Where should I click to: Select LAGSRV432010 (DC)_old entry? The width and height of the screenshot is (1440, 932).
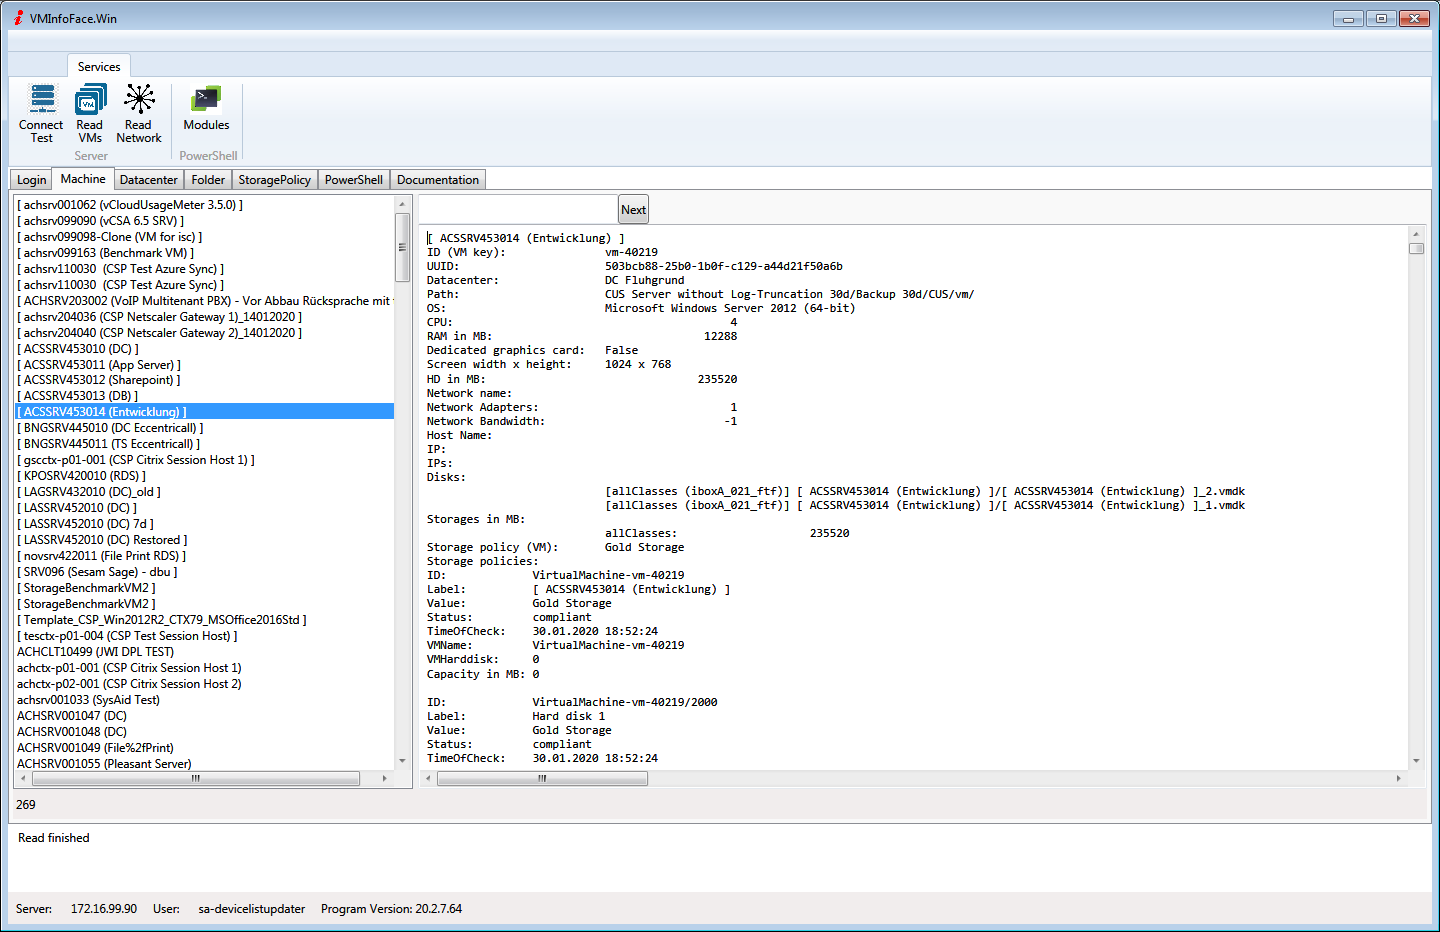click(x=89, y=492)
